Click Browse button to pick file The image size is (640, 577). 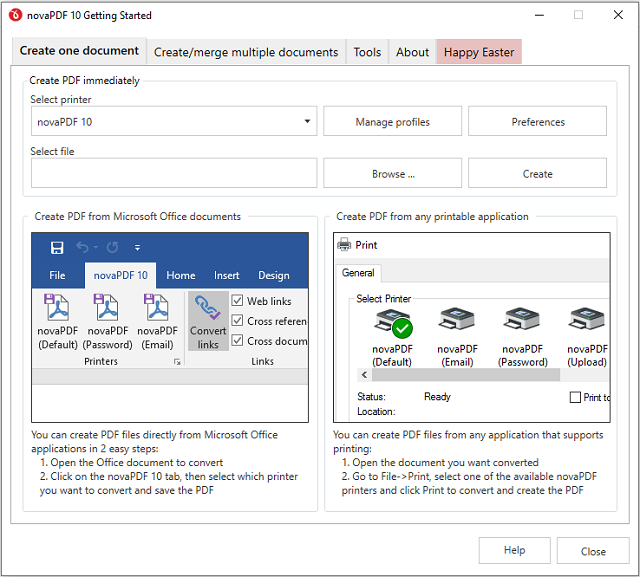coord(393,173)
